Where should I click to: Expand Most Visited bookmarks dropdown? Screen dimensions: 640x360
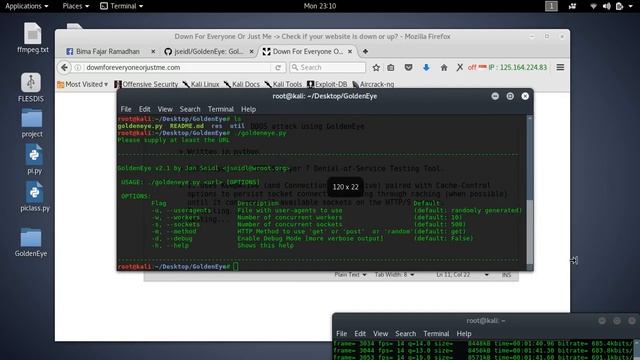tap(82, 84)
